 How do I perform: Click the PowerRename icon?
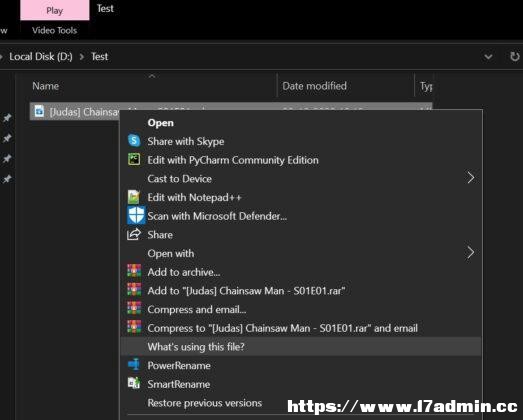pyautogui.click(x=134, y=365)
